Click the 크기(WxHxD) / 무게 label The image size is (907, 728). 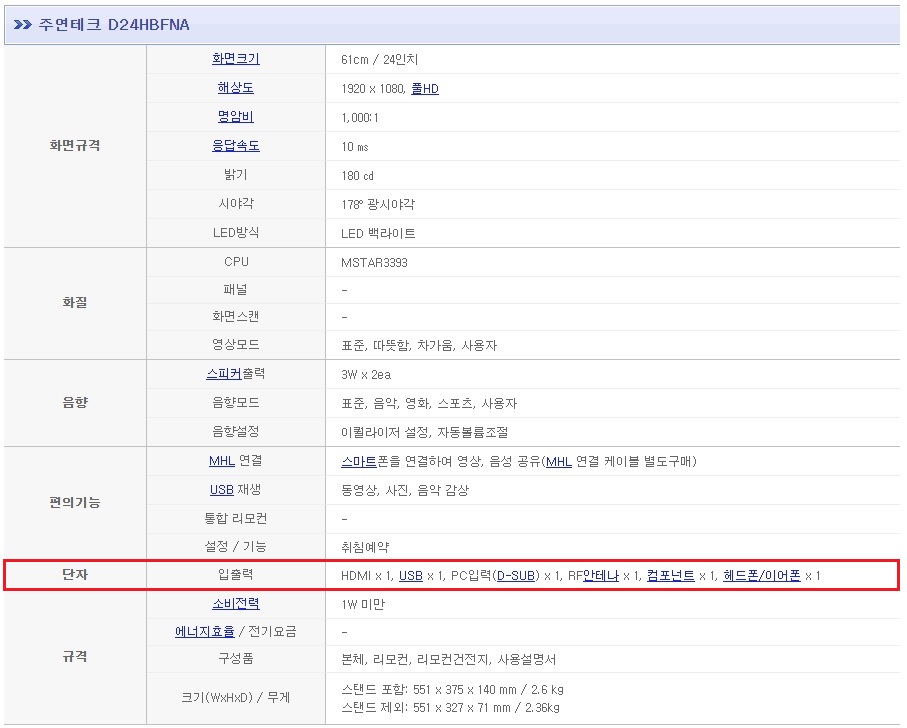(235, 698)
